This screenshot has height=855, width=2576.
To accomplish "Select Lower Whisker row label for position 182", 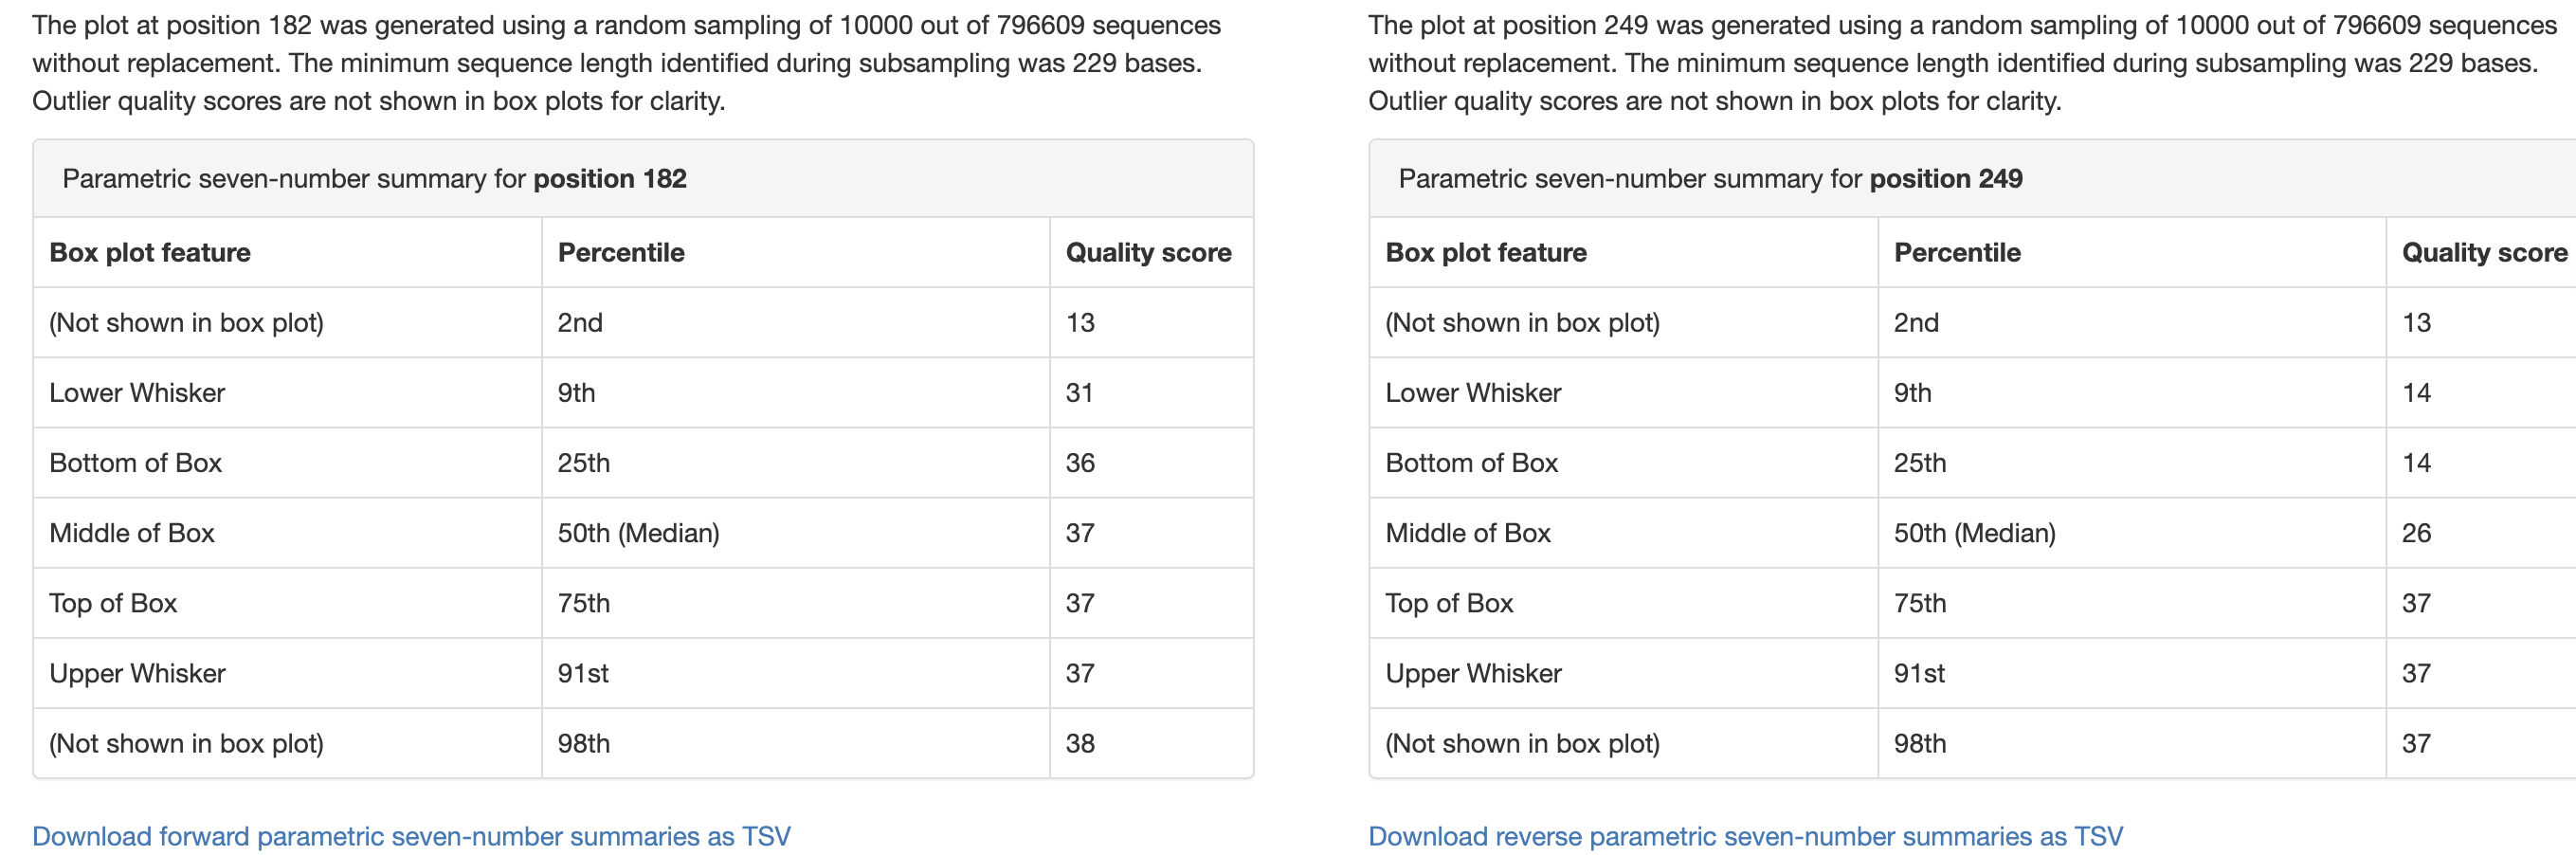I will pos(137,393).
